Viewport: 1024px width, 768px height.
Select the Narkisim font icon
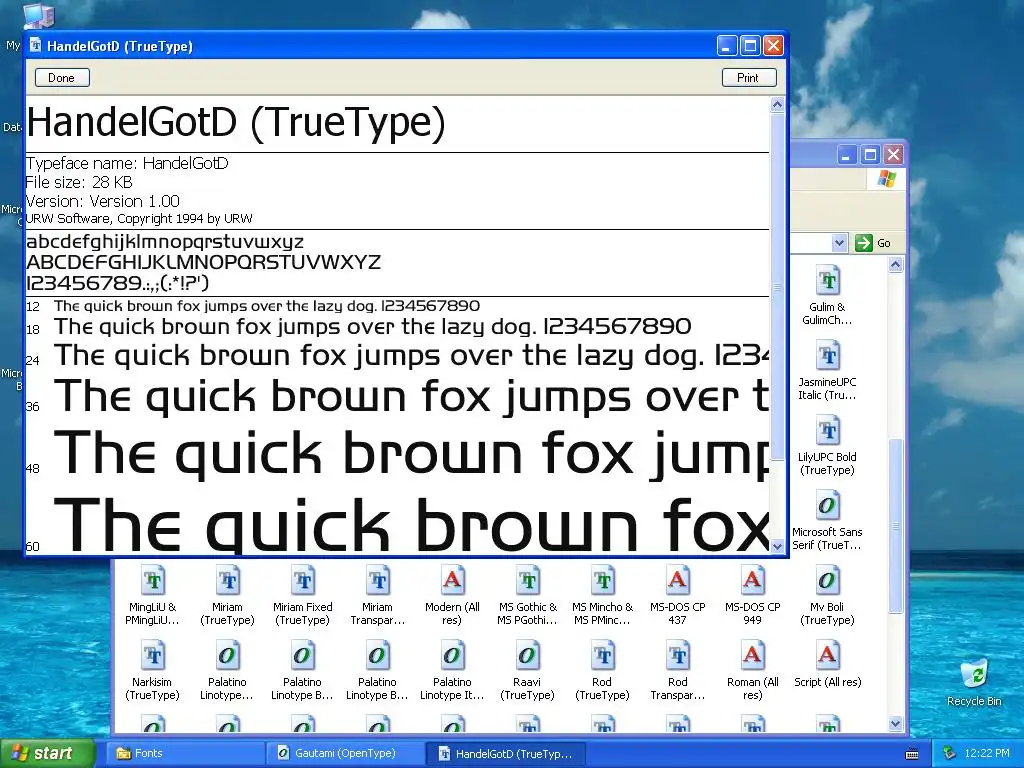tap(152, 656)
